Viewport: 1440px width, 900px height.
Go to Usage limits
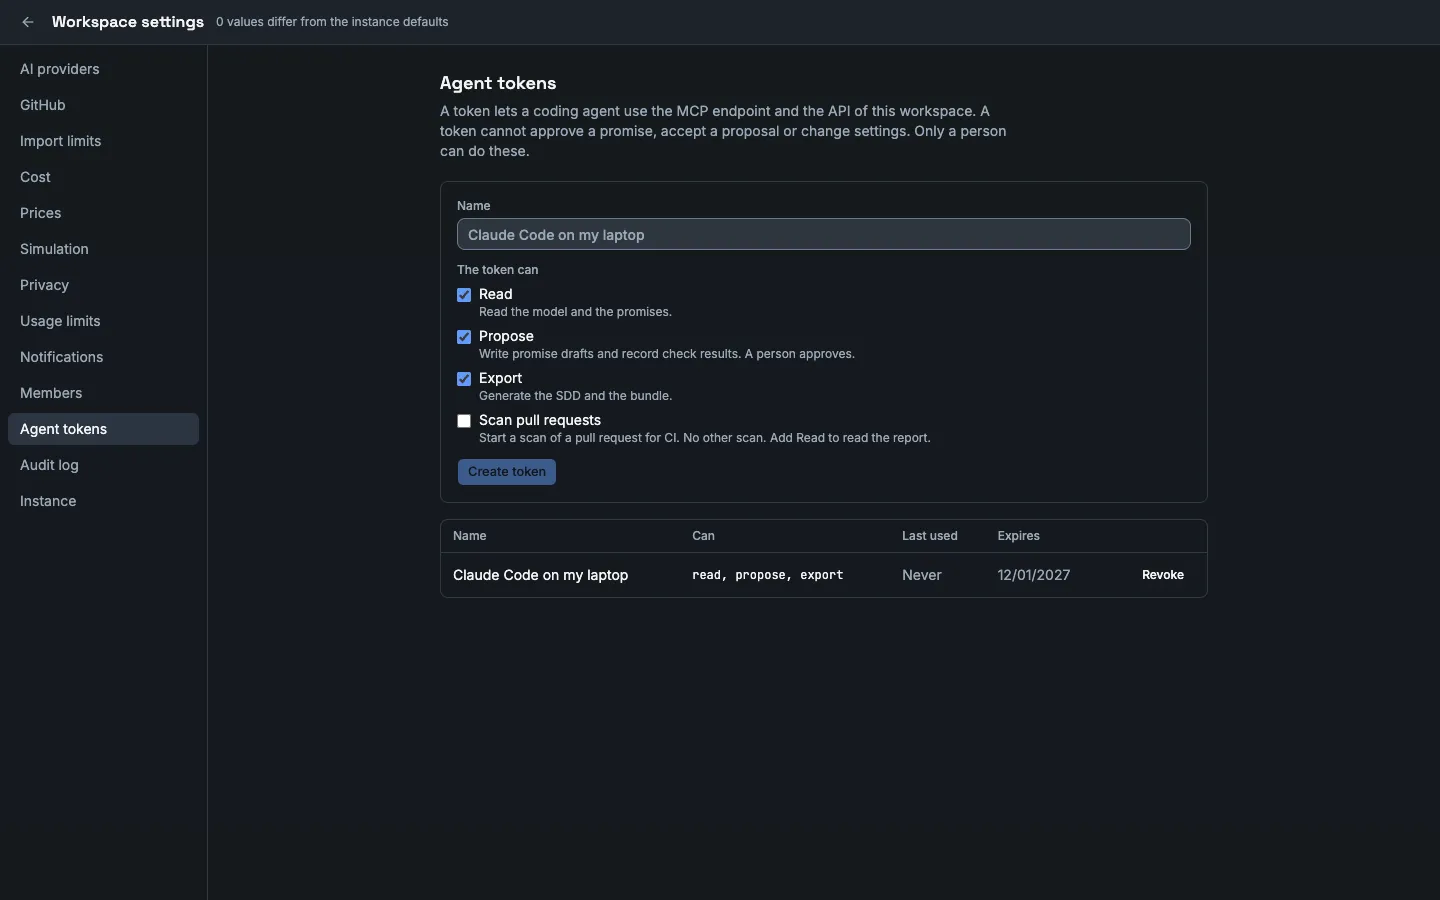[103, 321]
